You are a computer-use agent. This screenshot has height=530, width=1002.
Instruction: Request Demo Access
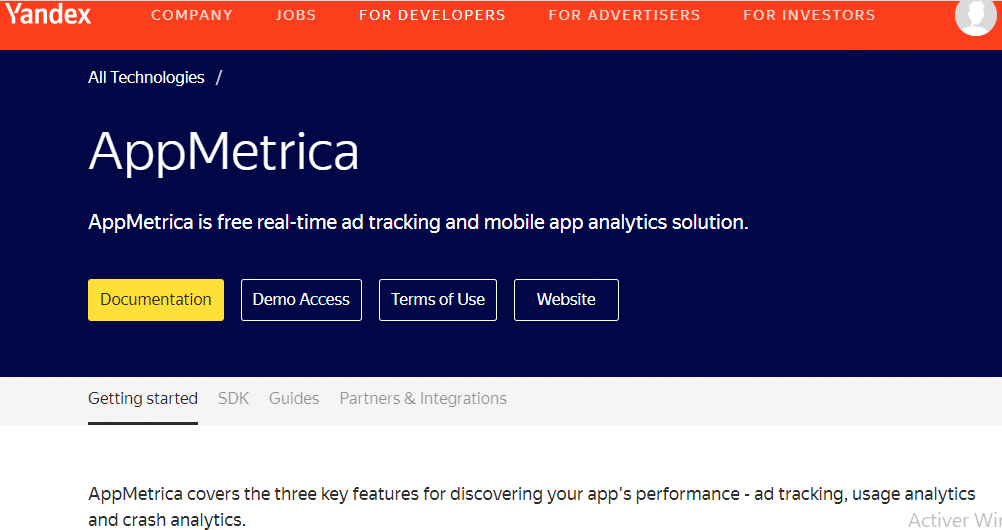point(301,300)
